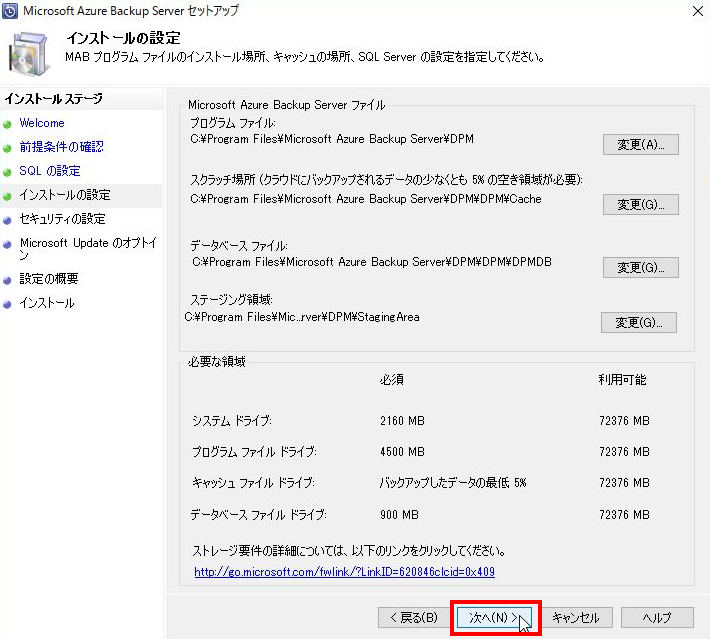The image size is (710, 639).
Task: Change database files DPMDB path 変更(G)
Action: (641, 267)
